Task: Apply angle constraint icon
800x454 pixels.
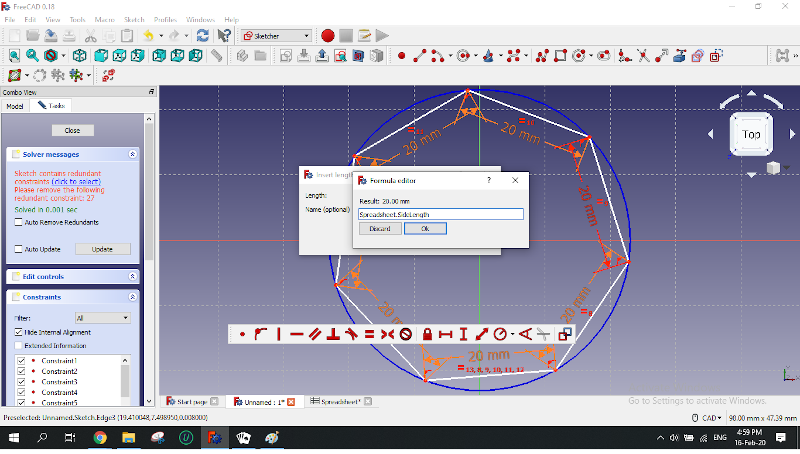Action: point(525,334)
